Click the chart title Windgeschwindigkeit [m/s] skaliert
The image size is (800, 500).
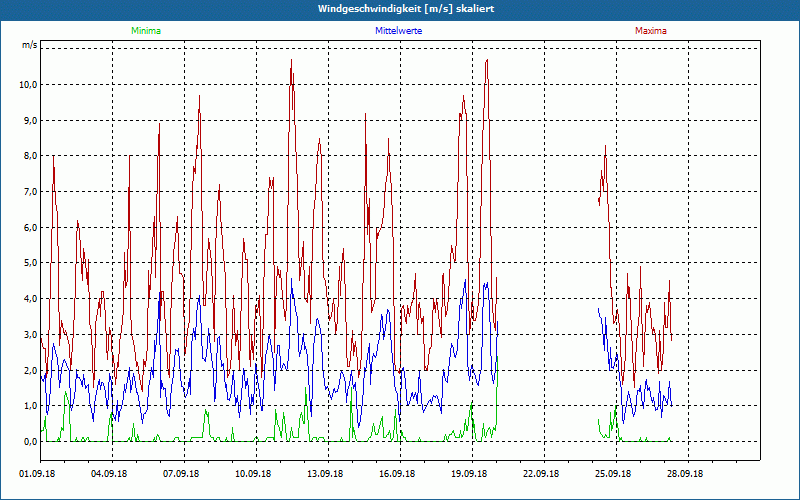point(406,9)
